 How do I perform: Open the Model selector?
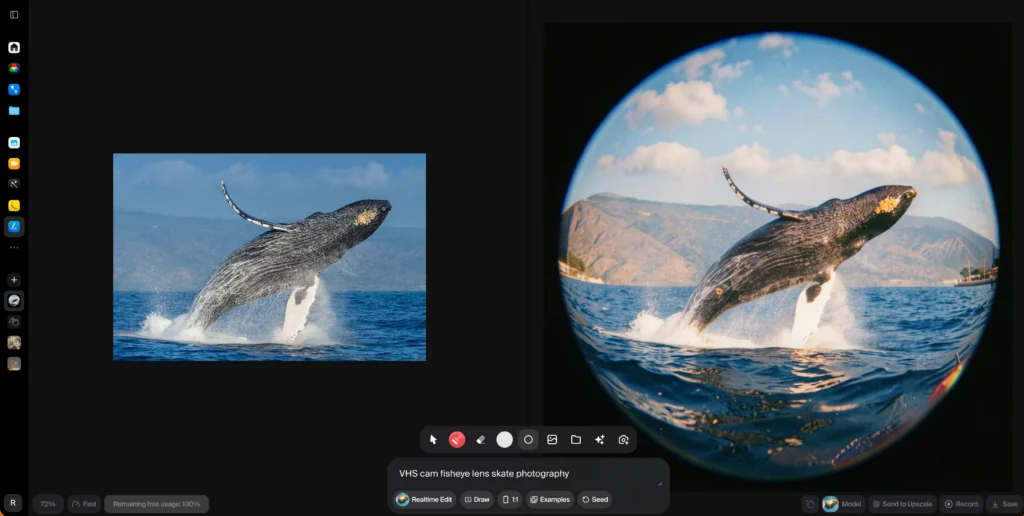tap(842, 504)
